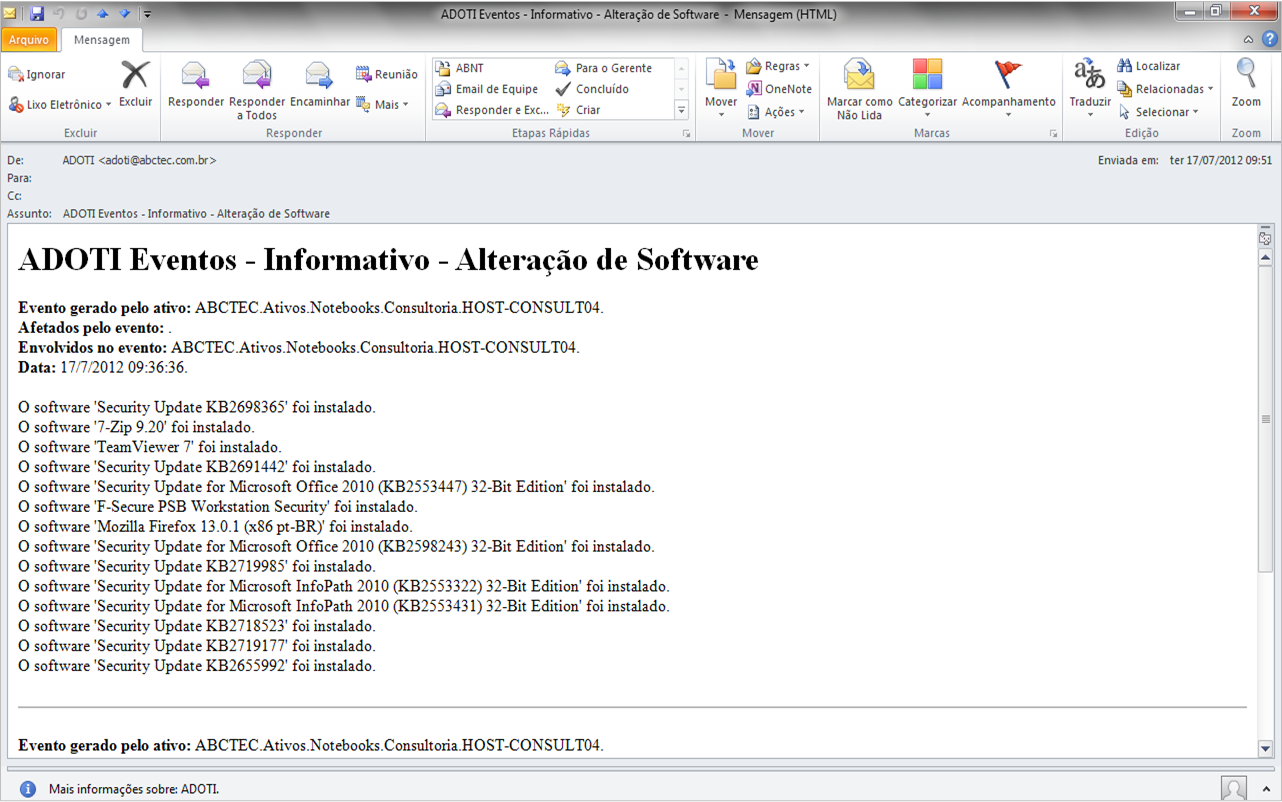
Task: Click sent date 'ter 17/07/2012 09:51'
Action: [x=1221, y=160]
